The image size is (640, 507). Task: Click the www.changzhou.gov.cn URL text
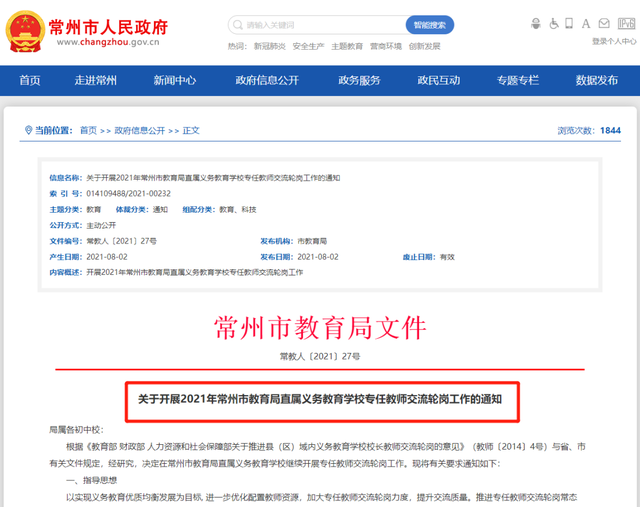[x=108, y=42]
